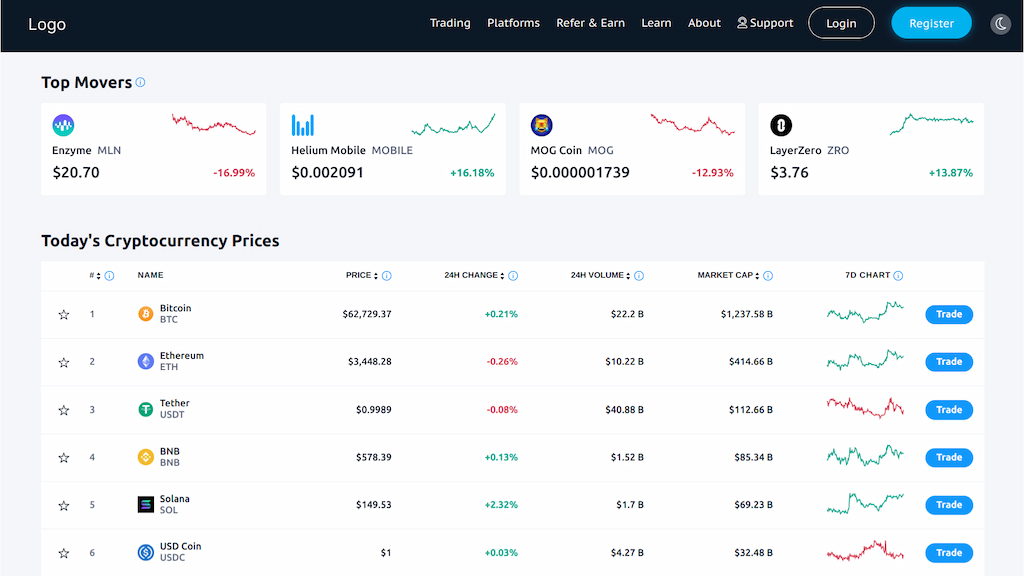Viewport: 1024px width, 576px height.
Task: Click the Login button
Action: tap(841, 23)
